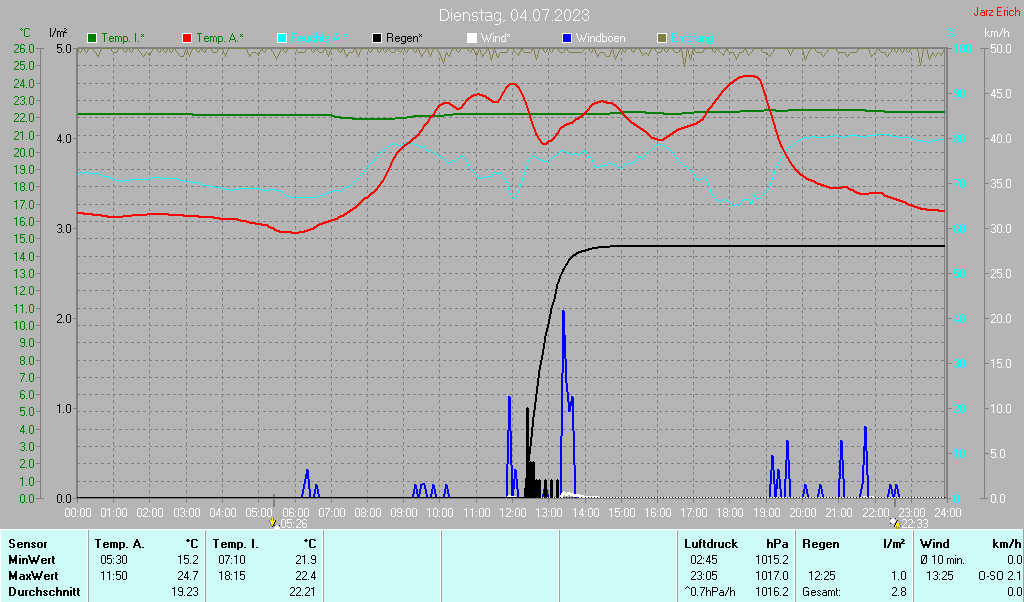The height and width of the screenshot is (602, 1024).
Task: Click the 12:00 time axis label
Action: tap(513, 513)
